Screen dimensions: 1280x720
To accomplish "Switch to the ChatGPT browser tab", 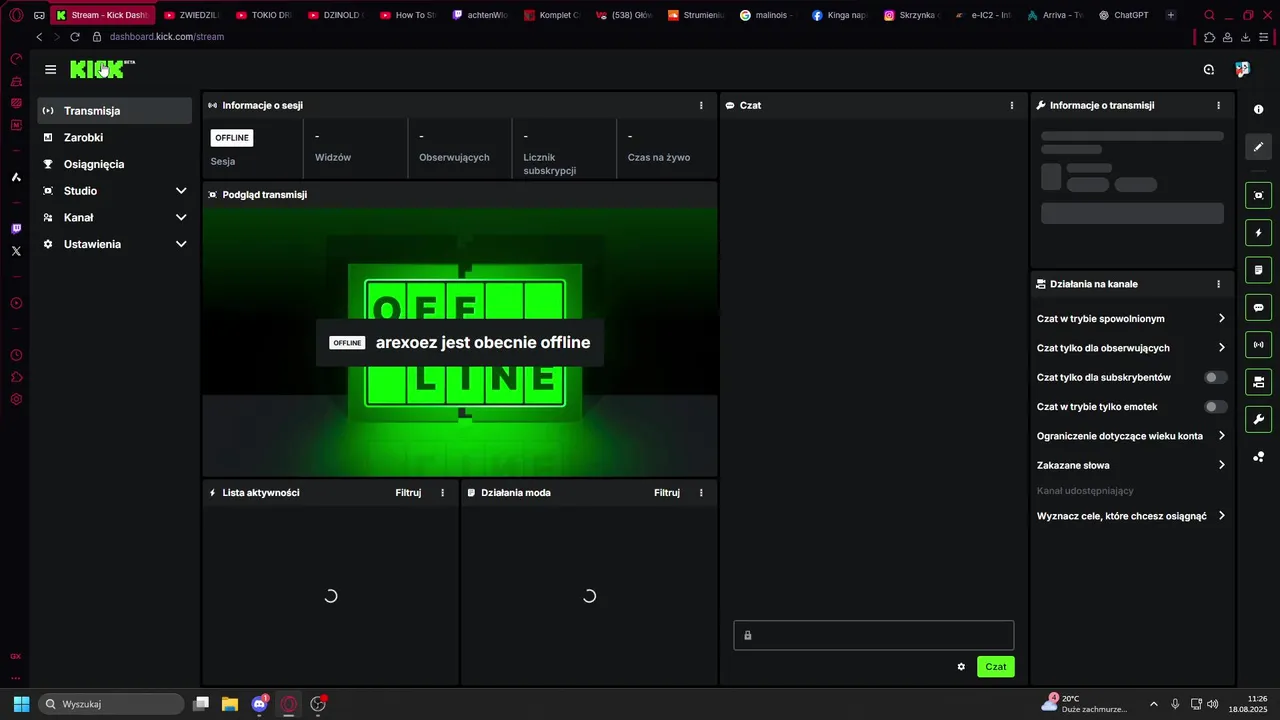I will (1123, 15).
